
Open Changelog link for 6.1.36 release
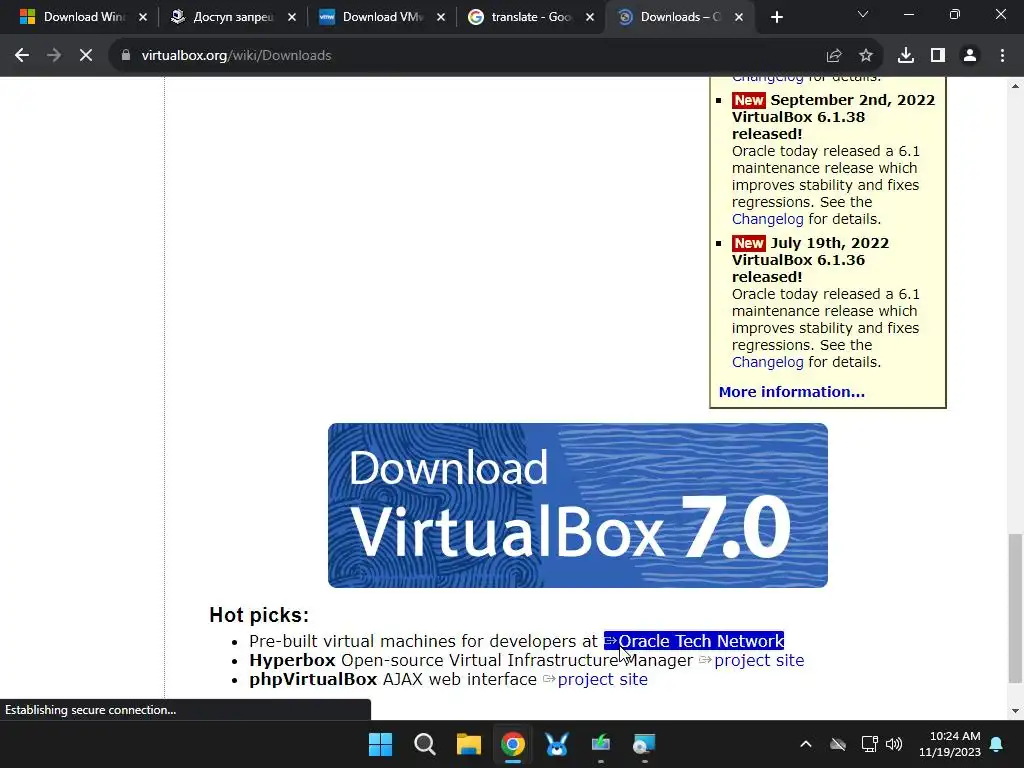coord(767,362)
